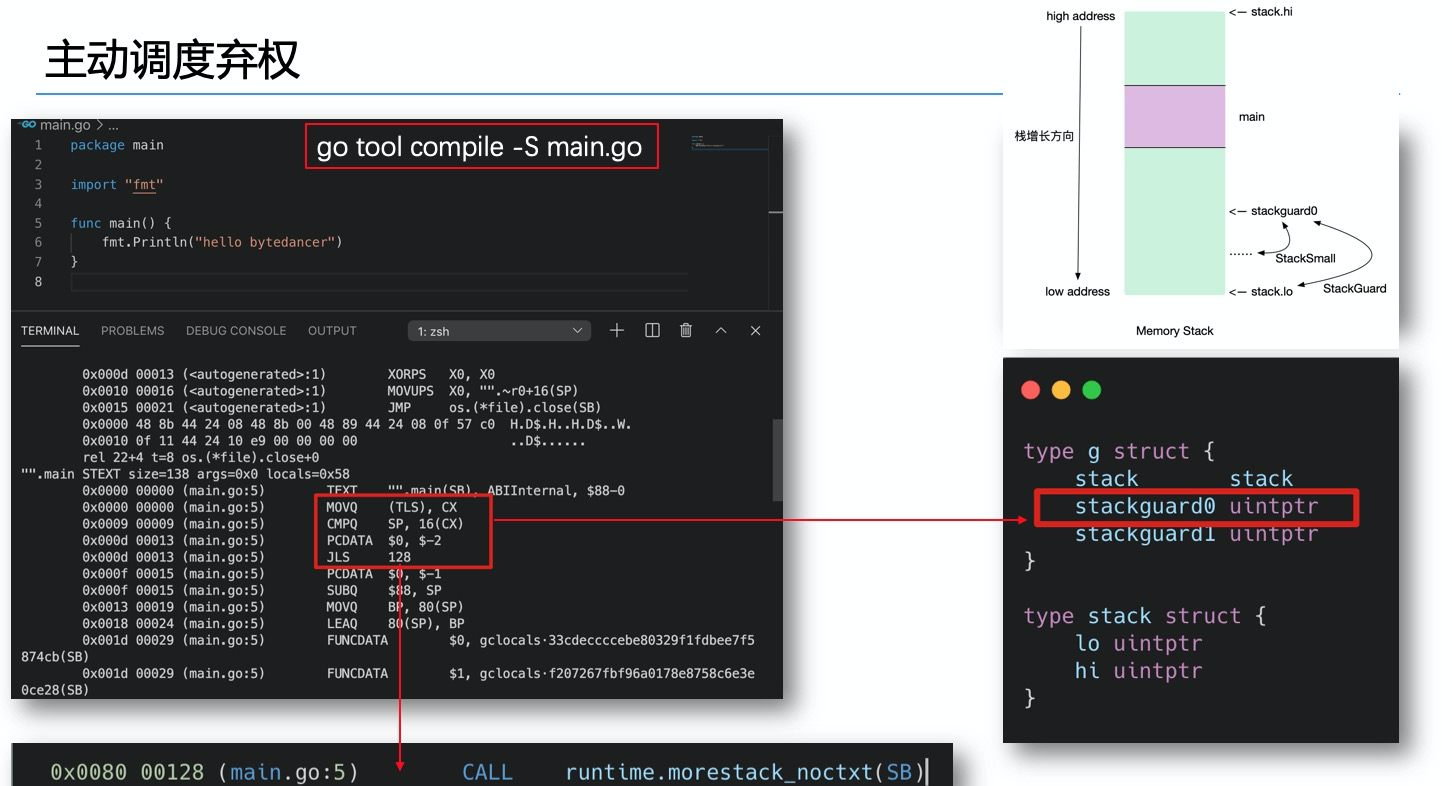Click 'rel 22+4 t=8 os.(*file).close+0' line

click(200, 457)
